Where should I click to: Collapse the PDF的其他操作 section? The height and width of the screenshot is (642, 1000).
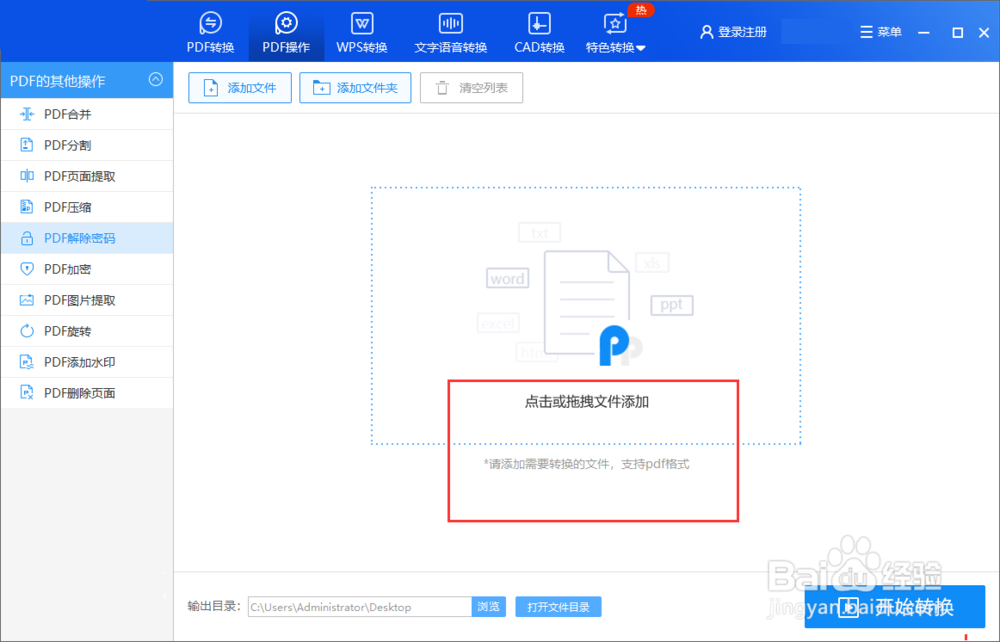[x=155, y=81]
